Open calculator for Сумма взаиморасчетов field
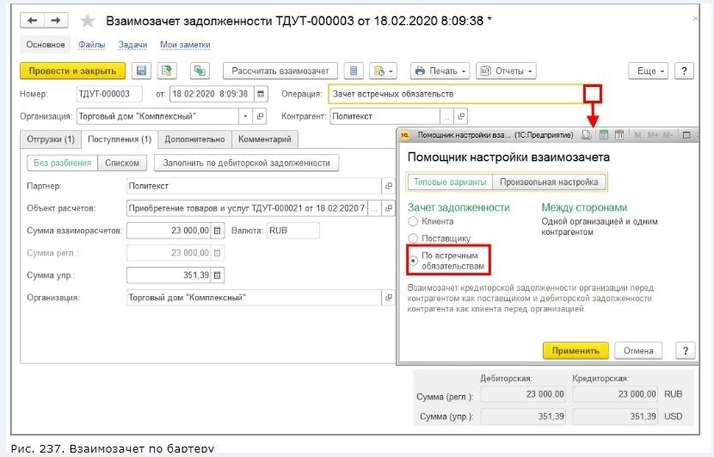This screenshot has height=457, width=714. click(220, 230)
